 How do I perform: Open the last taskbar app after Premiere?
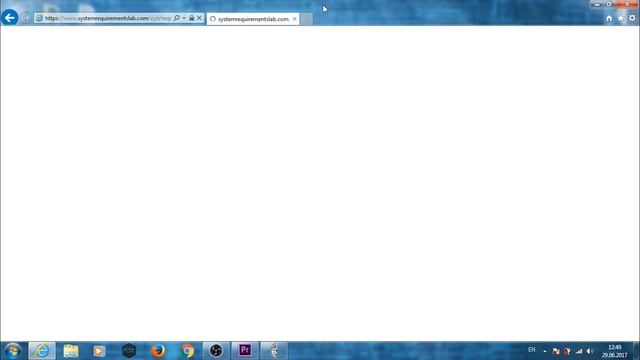pos(274,351)
